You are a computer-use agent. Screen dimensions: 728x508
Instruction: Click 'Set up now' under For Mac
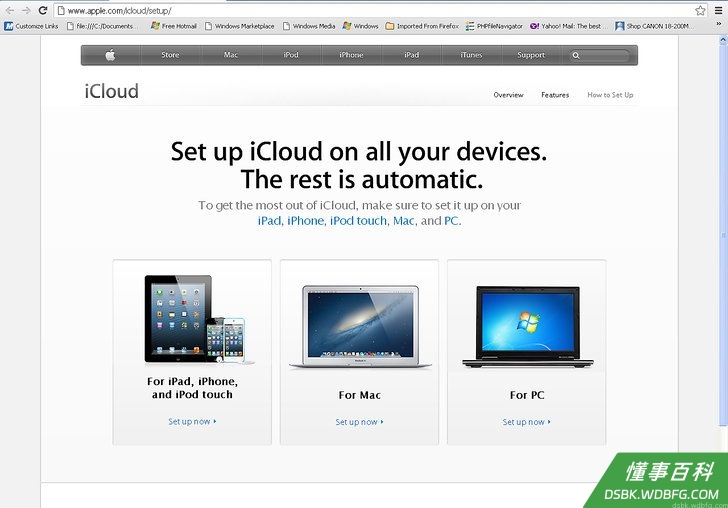(359, 422)
